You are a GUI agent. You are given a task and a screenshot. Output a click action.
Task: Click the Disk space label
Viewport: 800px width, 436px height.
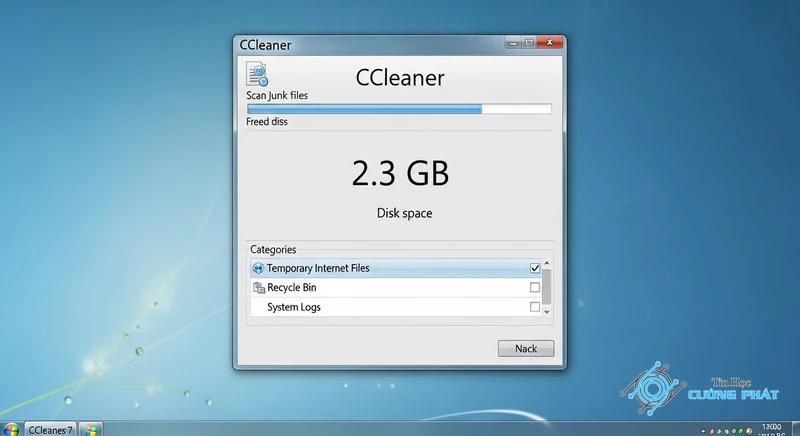pos(405,213)
